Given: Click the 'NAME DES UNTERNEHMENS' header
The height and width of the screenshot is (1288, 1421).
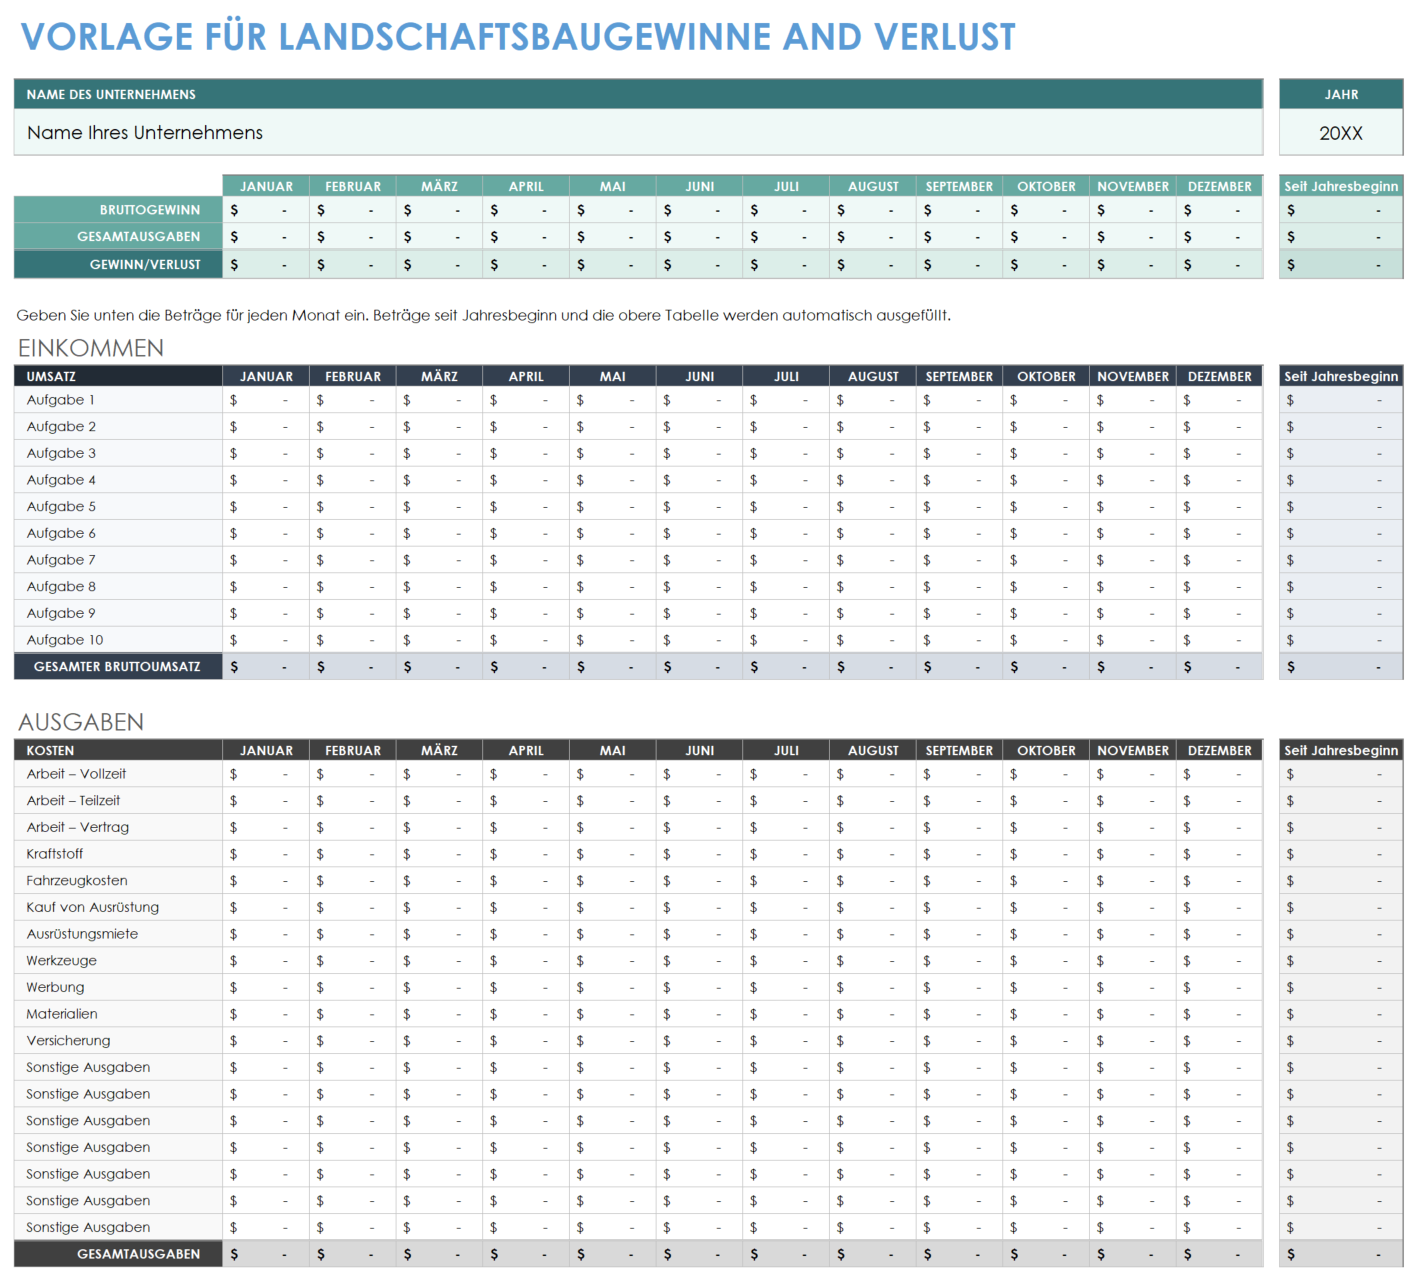Looking at the screenshot, I should tap(638, 94).
